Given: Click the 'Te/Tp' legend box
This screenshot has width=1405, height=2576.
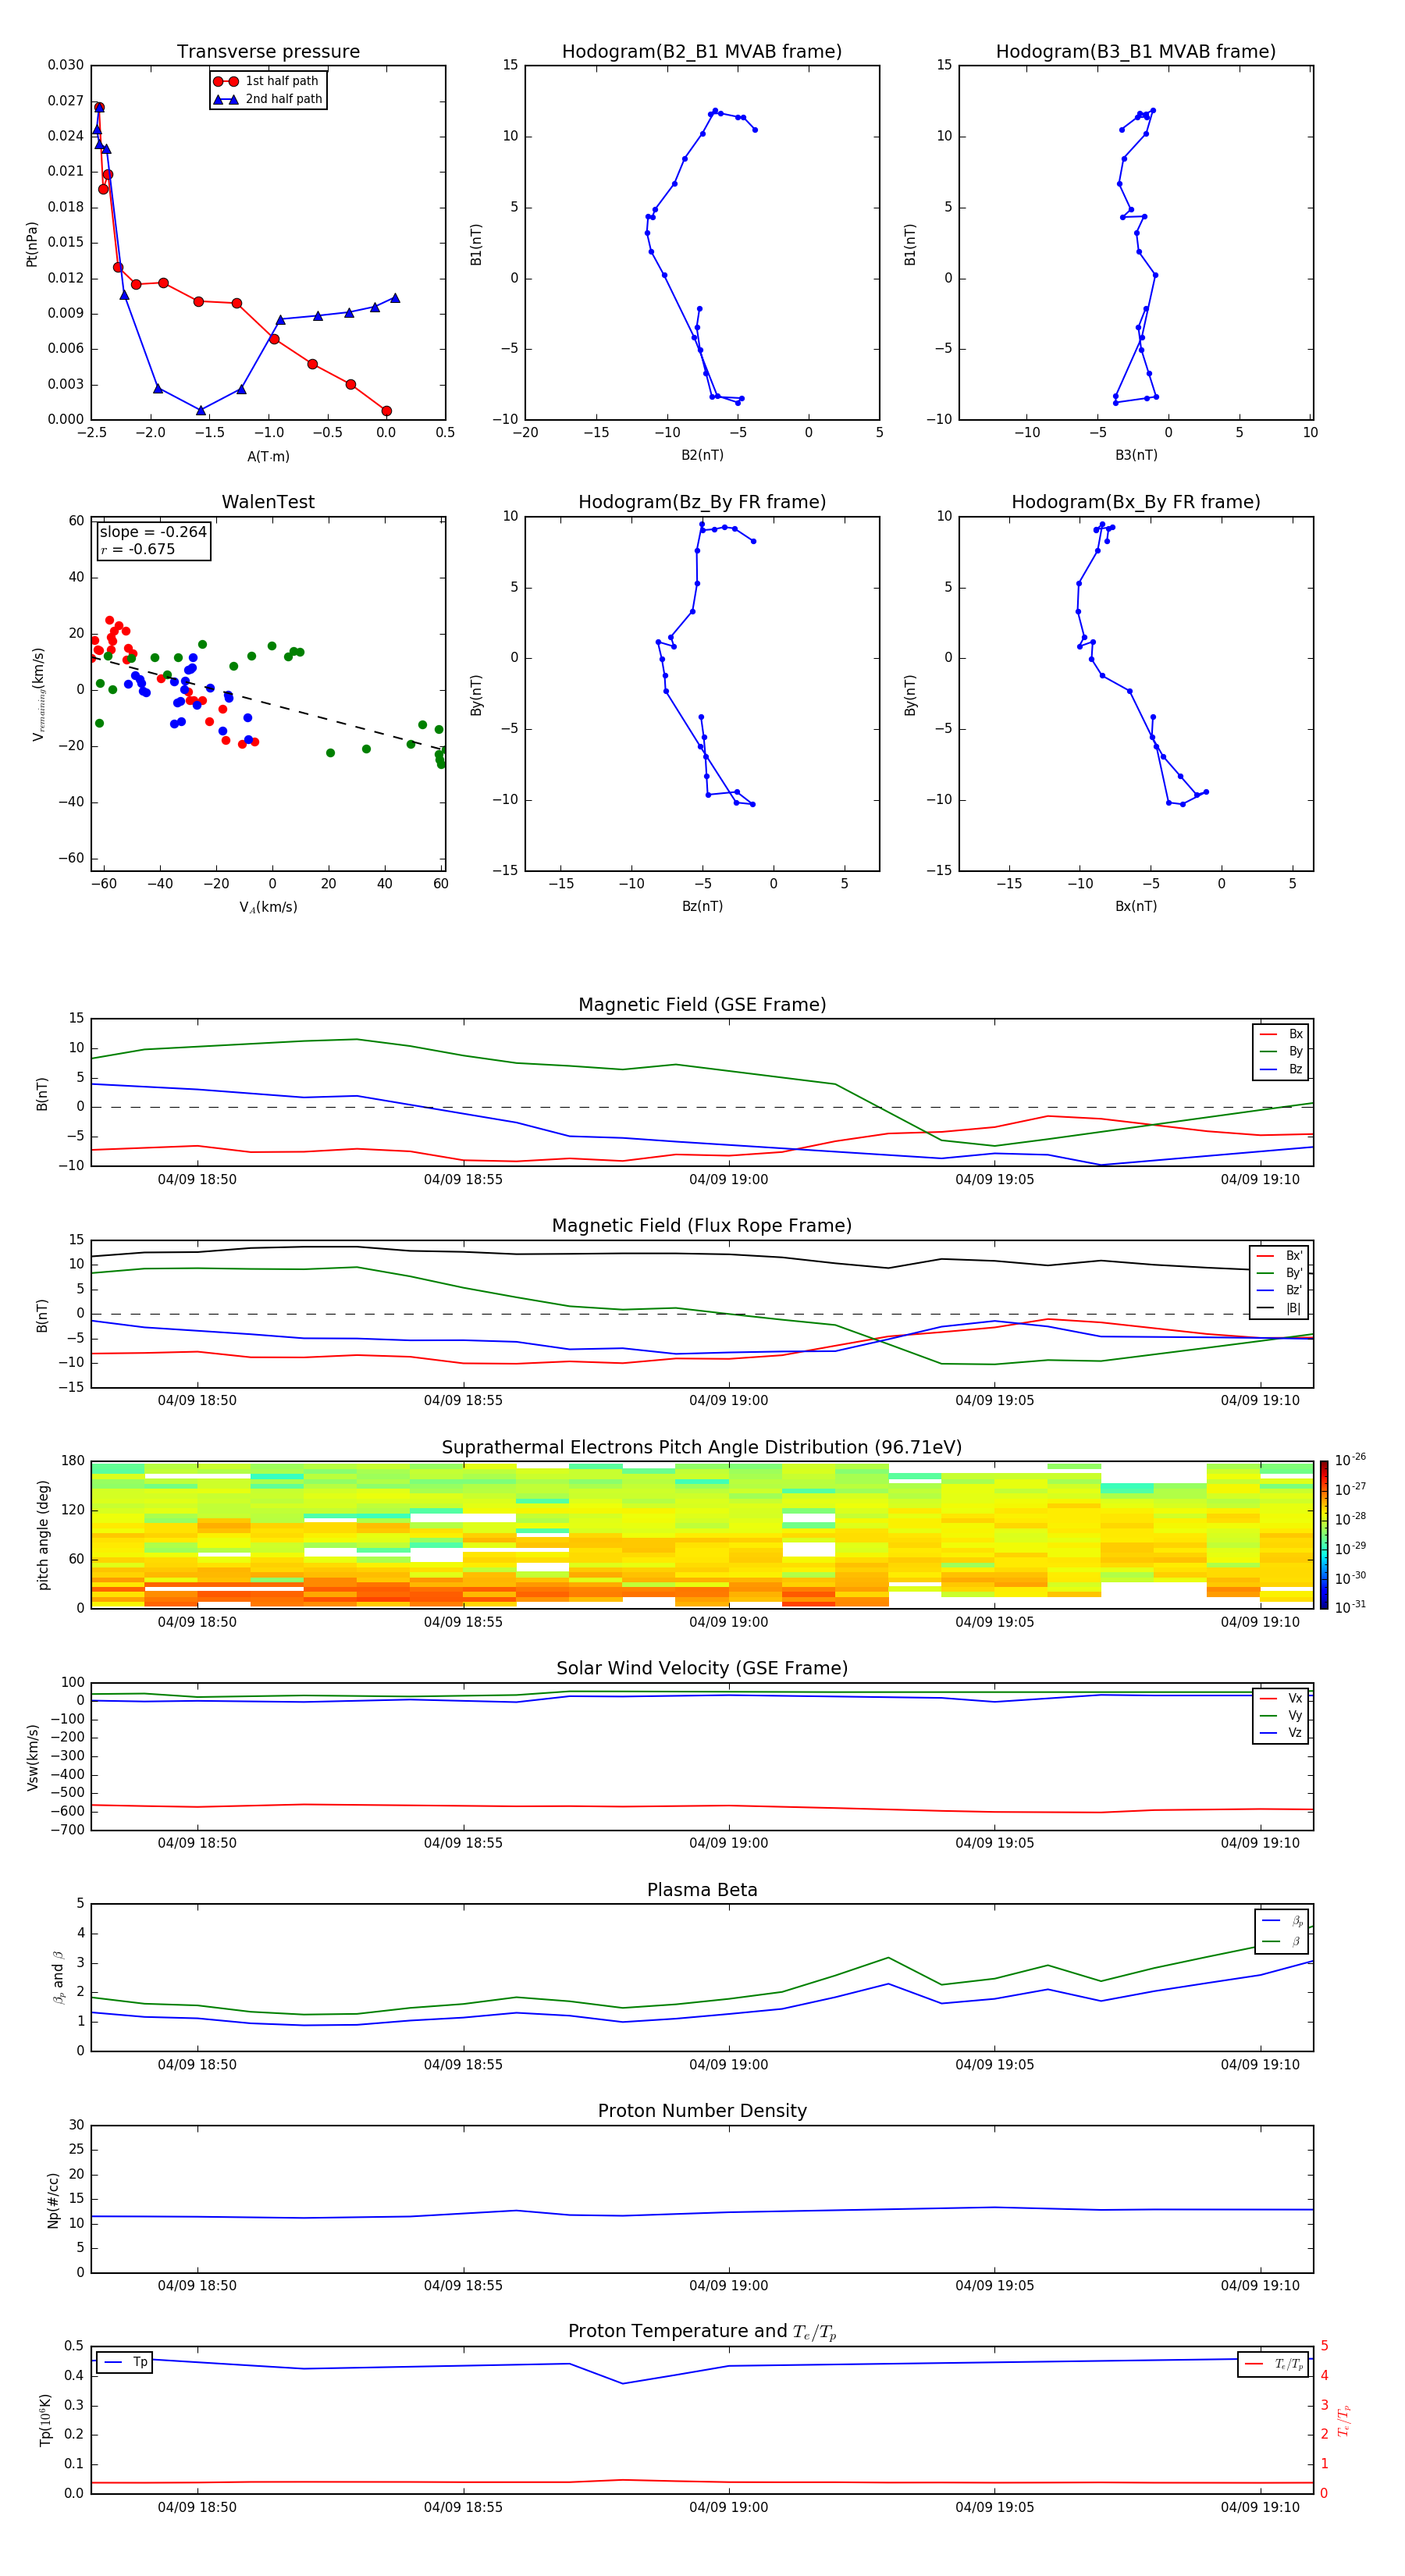Looking at the screenshot, I should point(1273,2364).
